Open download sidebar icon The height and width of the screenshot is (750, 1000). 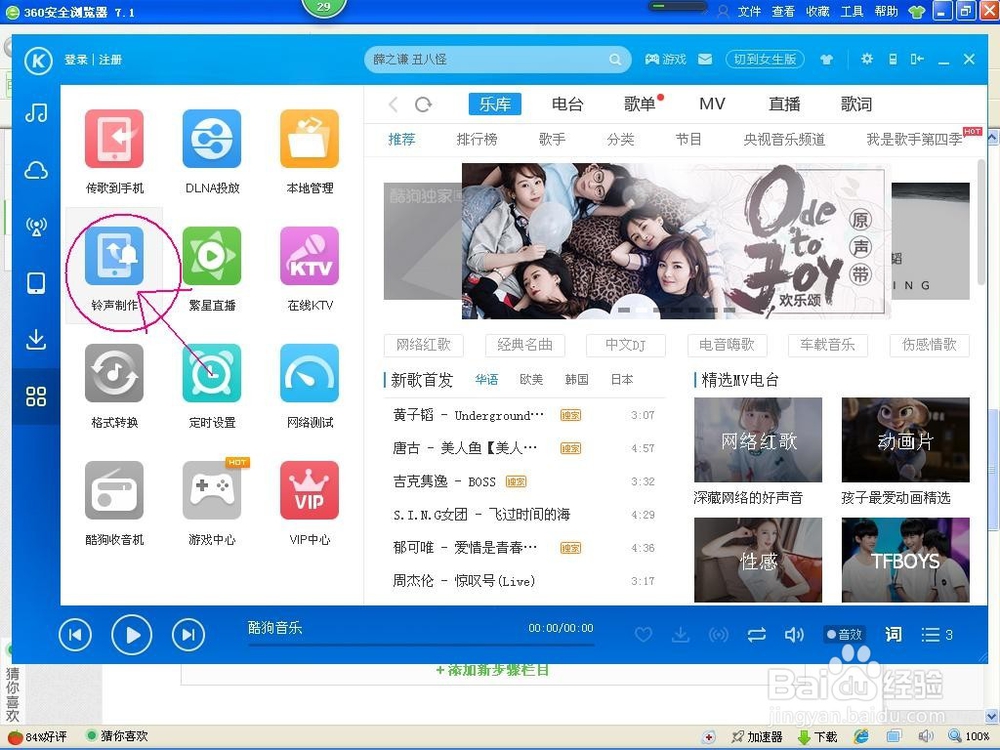pyautogui.click(x=36, y=339)
